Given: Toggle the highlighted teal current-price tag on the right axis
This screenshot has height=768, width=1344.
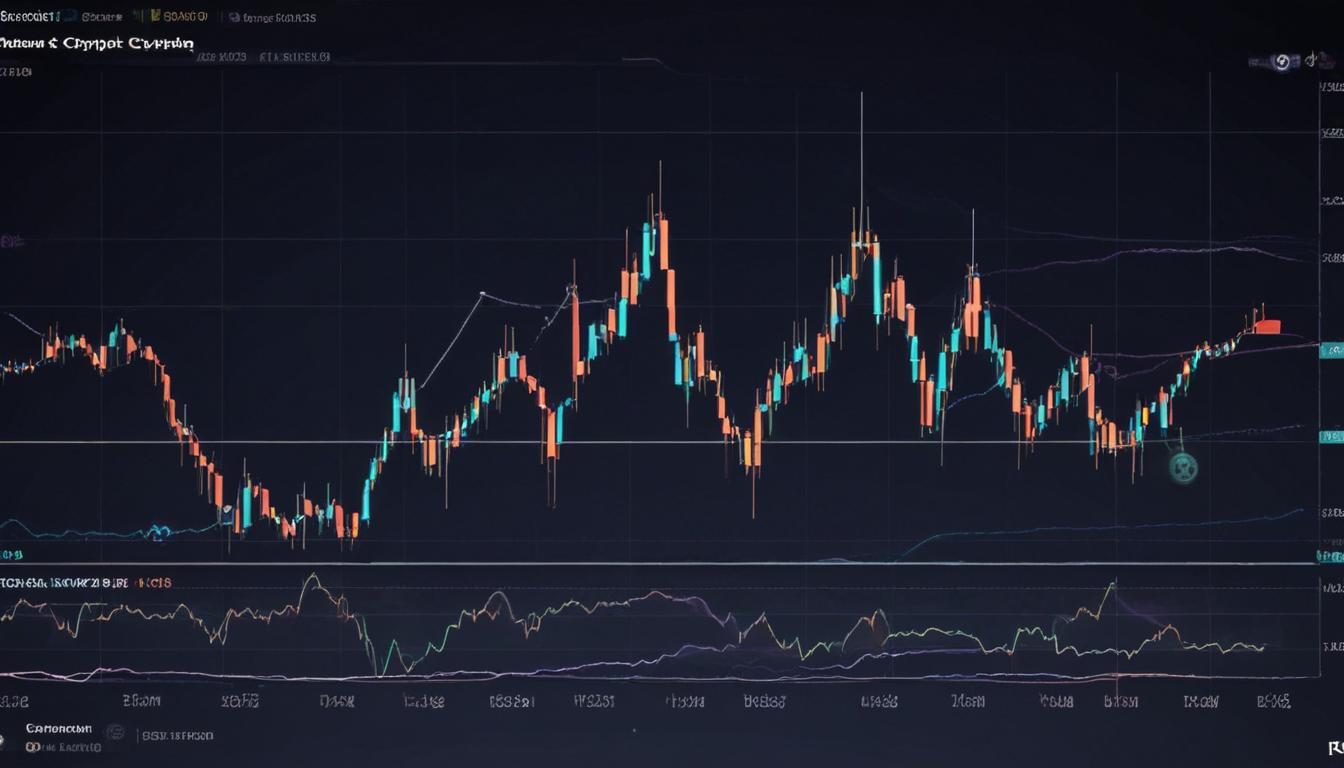Looking at the screenshot, I should (x=1329, y=350).
